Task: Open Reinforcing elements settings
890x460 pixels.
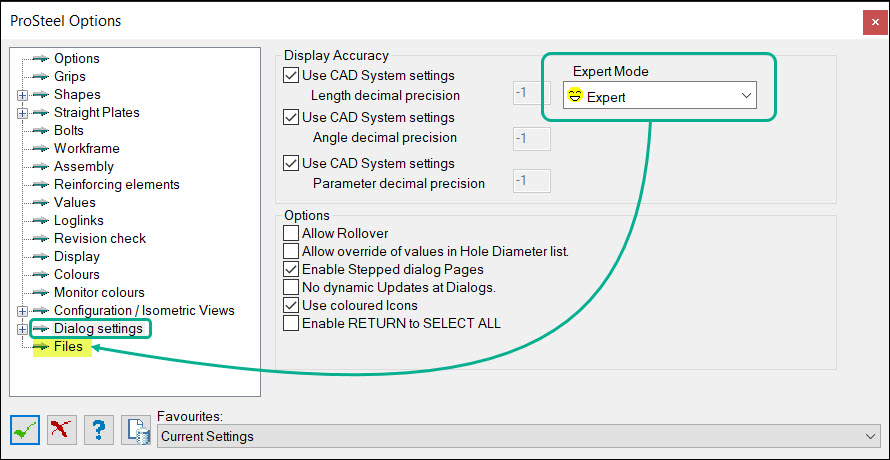Action: click(x=117, y=185)
